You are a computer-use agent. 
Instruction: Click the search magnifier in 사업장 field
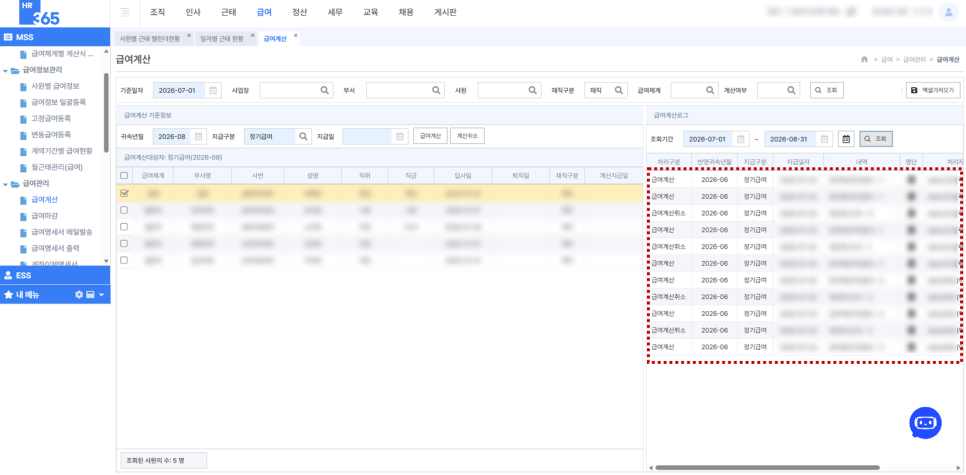coord(324,91)
